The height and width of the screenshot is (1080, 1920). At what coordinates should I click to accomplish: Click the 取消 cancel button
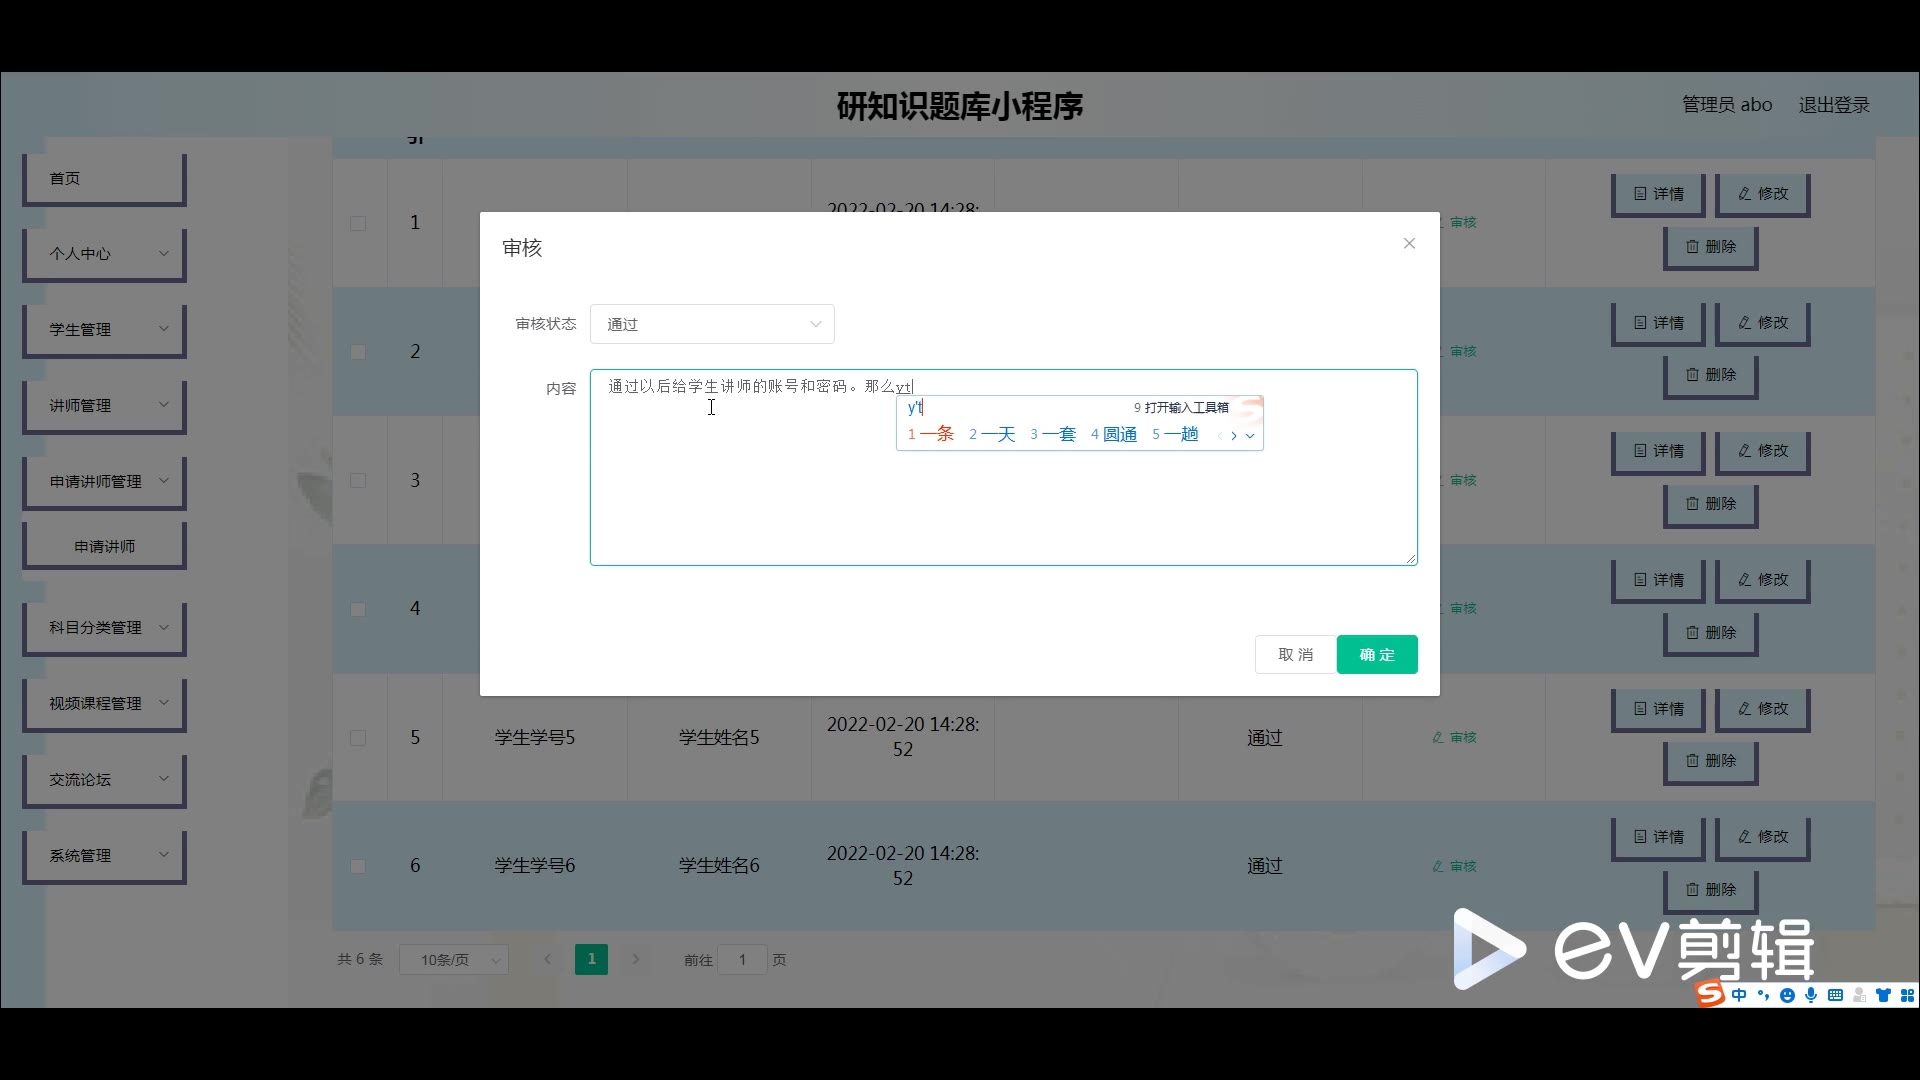(x=1295, y=654)
